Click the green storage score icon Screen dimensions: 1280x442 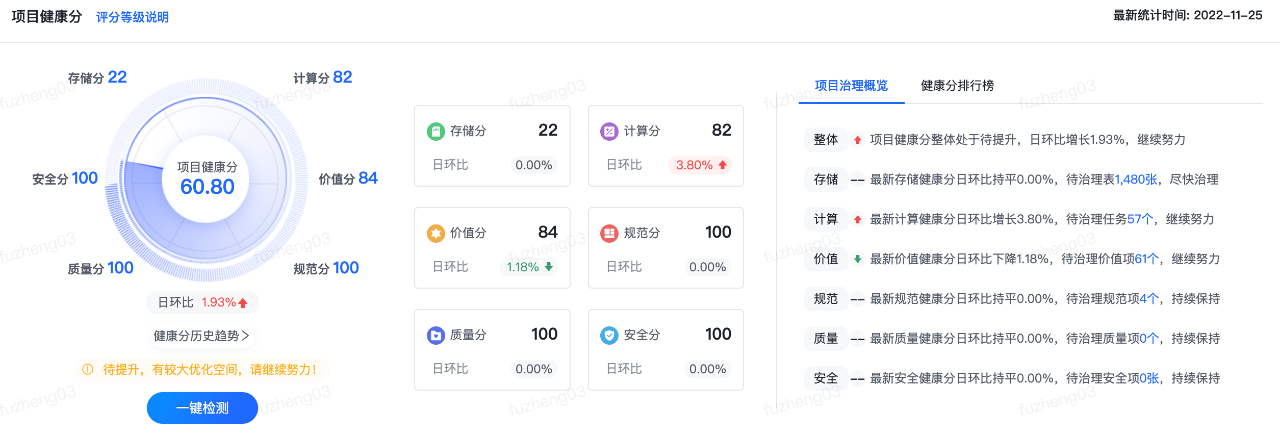coord(435,131)
